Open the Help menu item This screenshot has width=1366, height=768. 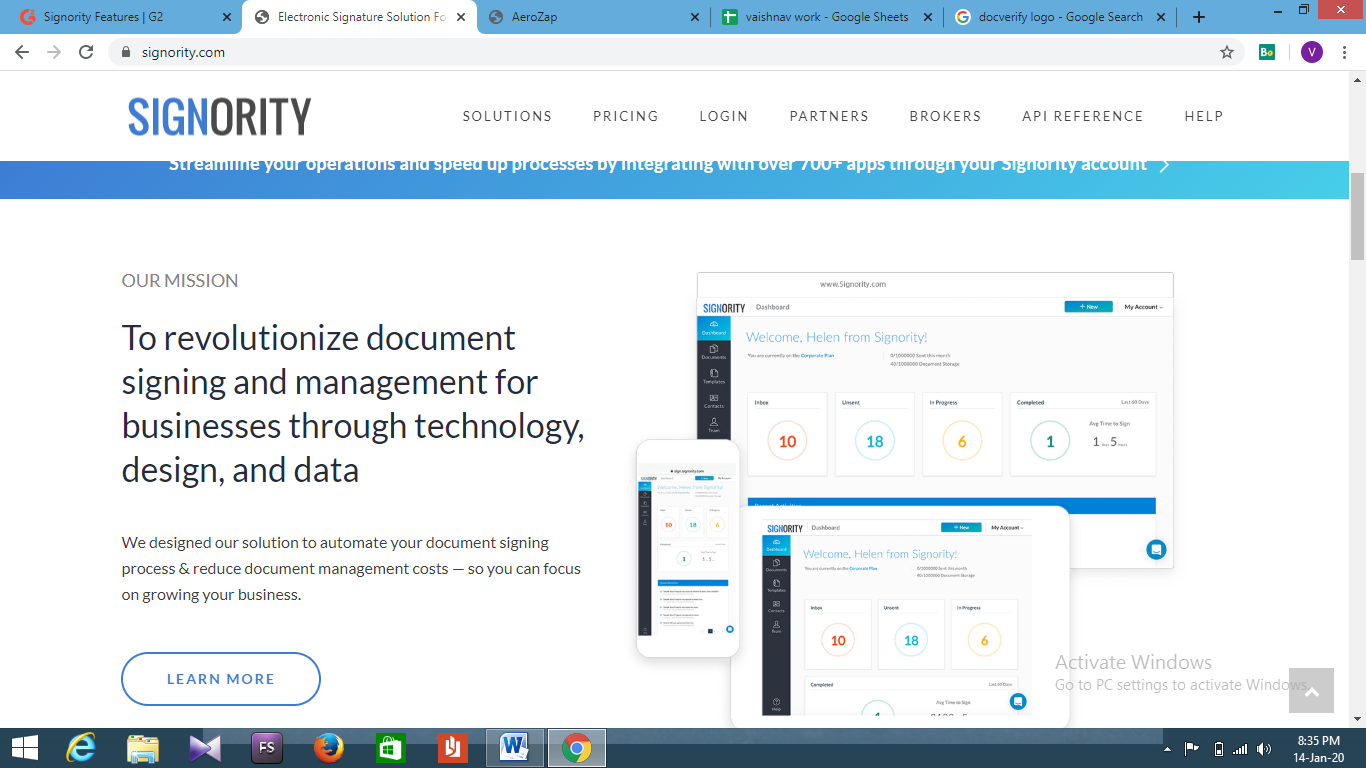(x=1204, y=116)
